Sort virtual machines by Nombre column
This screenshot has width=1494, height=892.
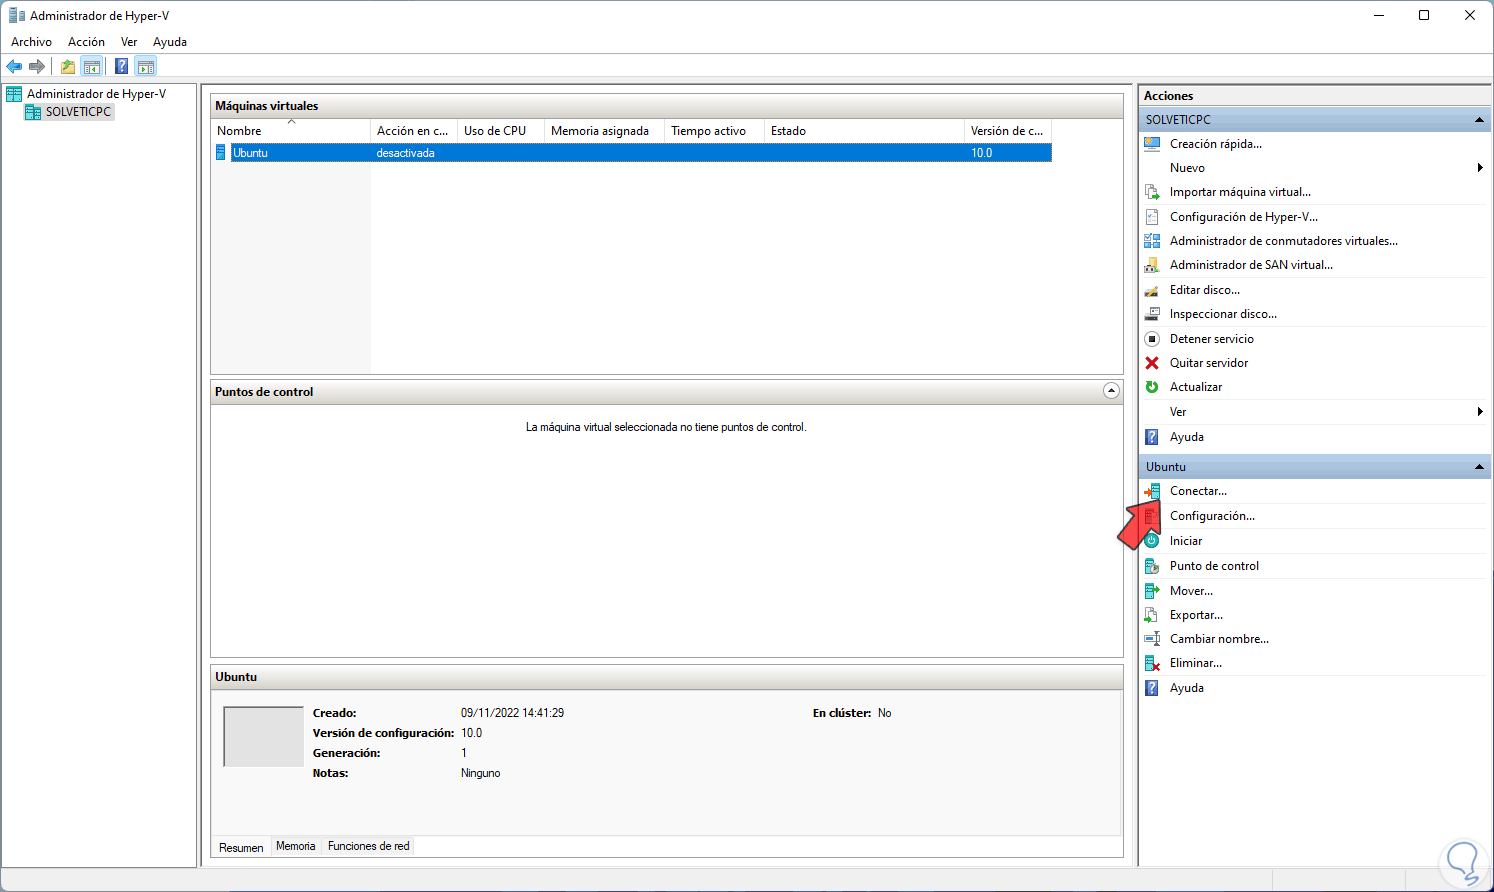[291, 131]
